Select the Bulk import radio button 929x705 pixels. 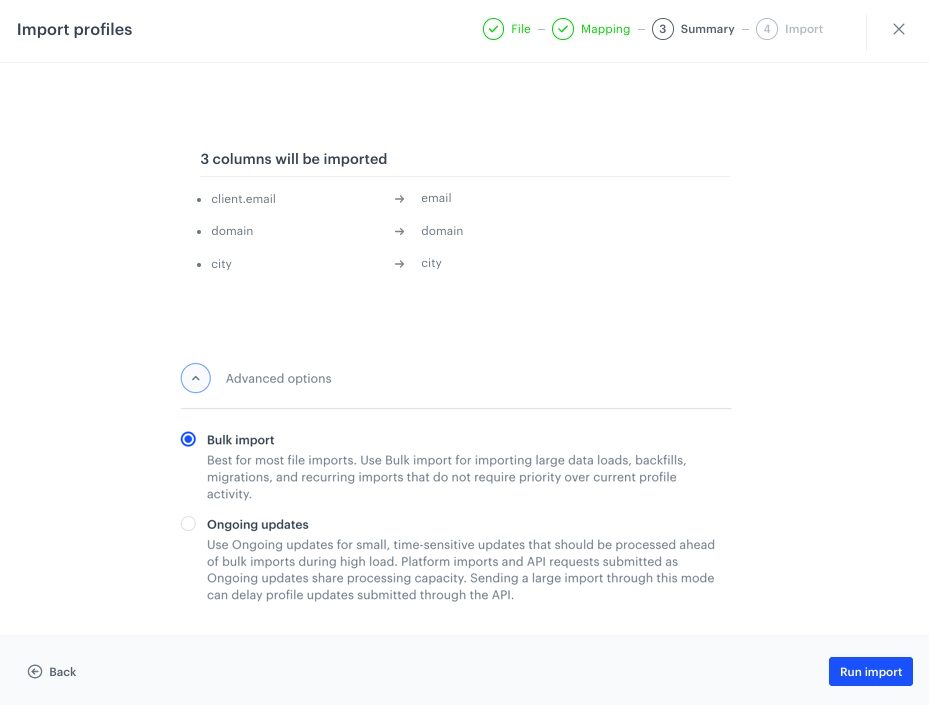point(188,439)
